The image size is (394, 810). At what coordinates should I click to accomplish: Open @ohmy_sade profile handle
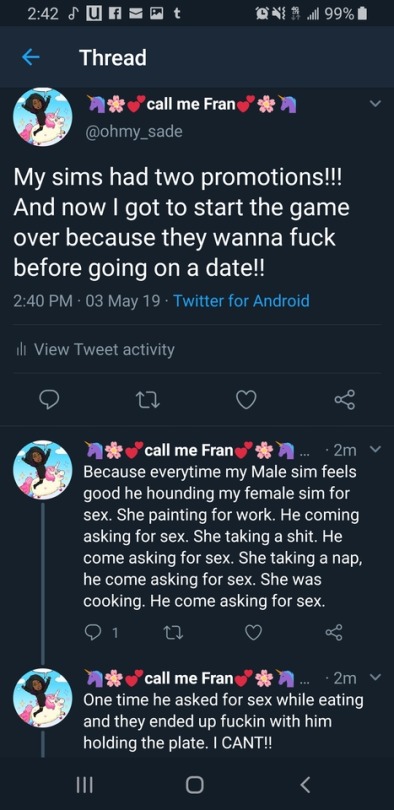coord(133,131)
